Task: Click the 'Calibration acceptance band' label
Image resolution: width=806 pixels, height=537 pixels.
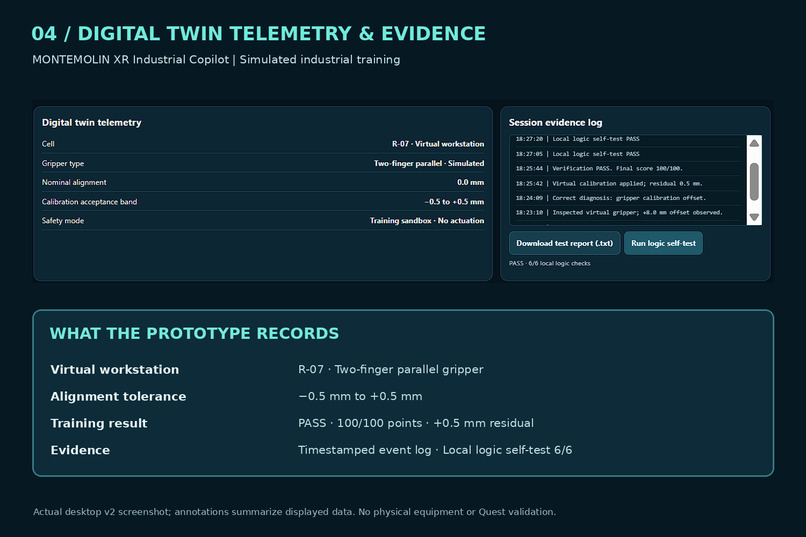Action: click(x=89, y=202)
